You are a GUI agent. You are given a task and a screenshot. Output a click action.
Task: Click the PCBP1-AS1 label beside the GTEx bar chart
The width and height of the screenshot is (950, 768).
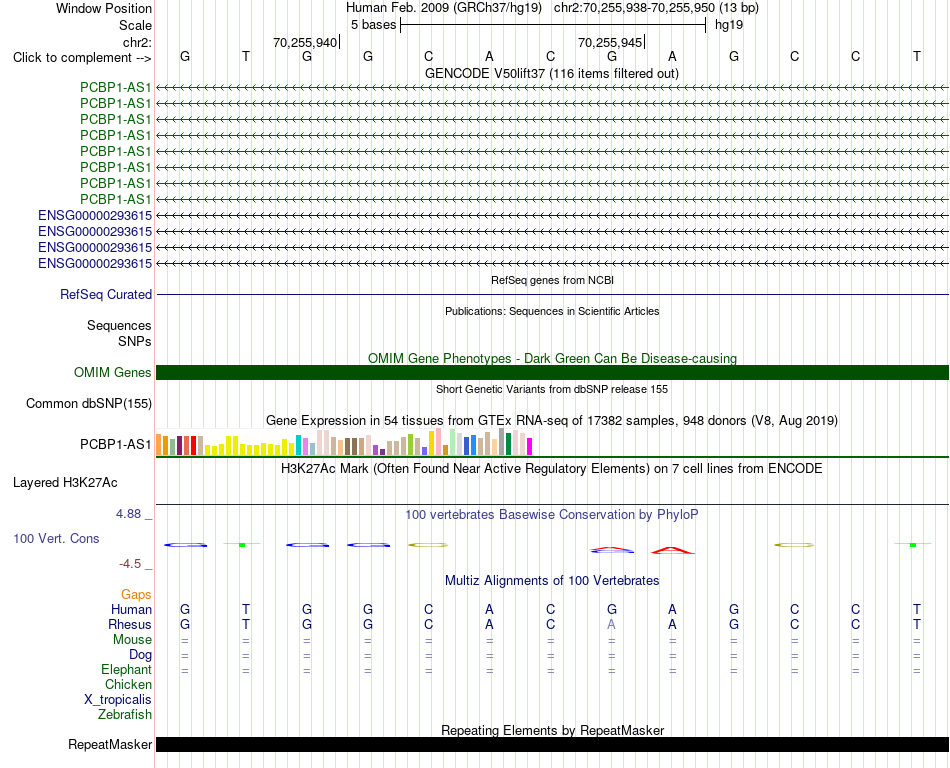[116, 445]
